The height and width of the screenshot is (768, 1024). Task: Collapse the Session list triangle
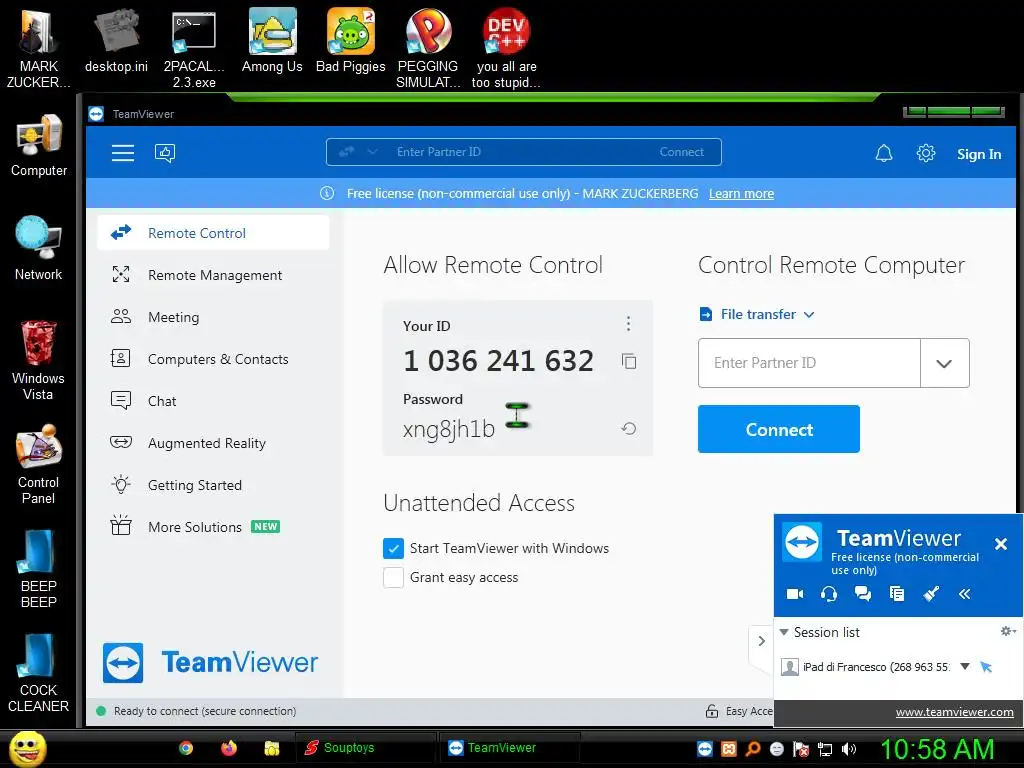point(784,632)
